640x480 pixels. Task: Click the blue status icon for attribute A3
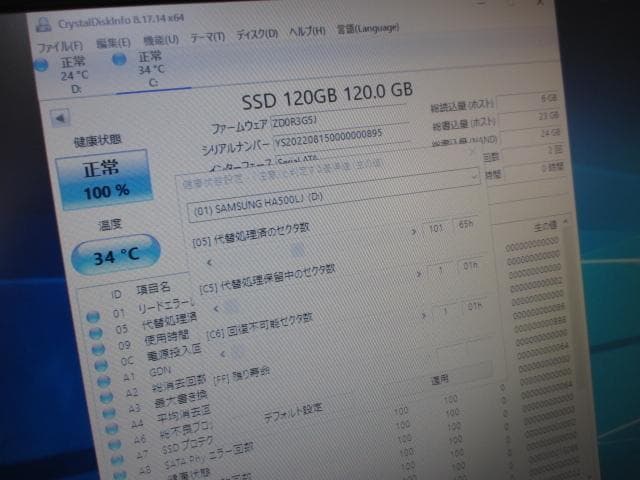(109, 413)
